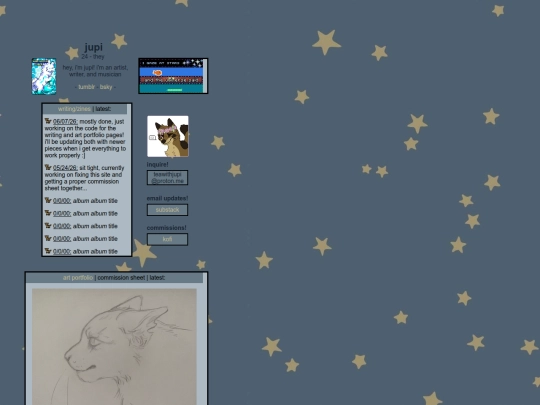Click the cat icon beside the 05/24/26 entry
Screen dimensions: 540x405
(48, 167)
